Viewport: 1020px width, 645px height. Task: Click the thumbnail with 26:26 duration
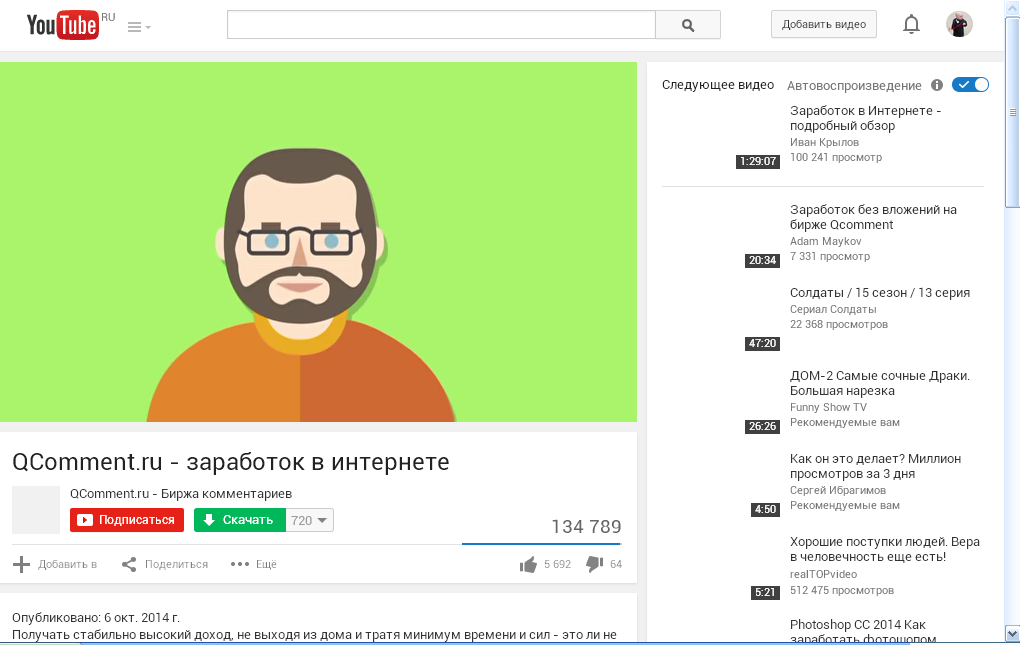coord(721,402)
